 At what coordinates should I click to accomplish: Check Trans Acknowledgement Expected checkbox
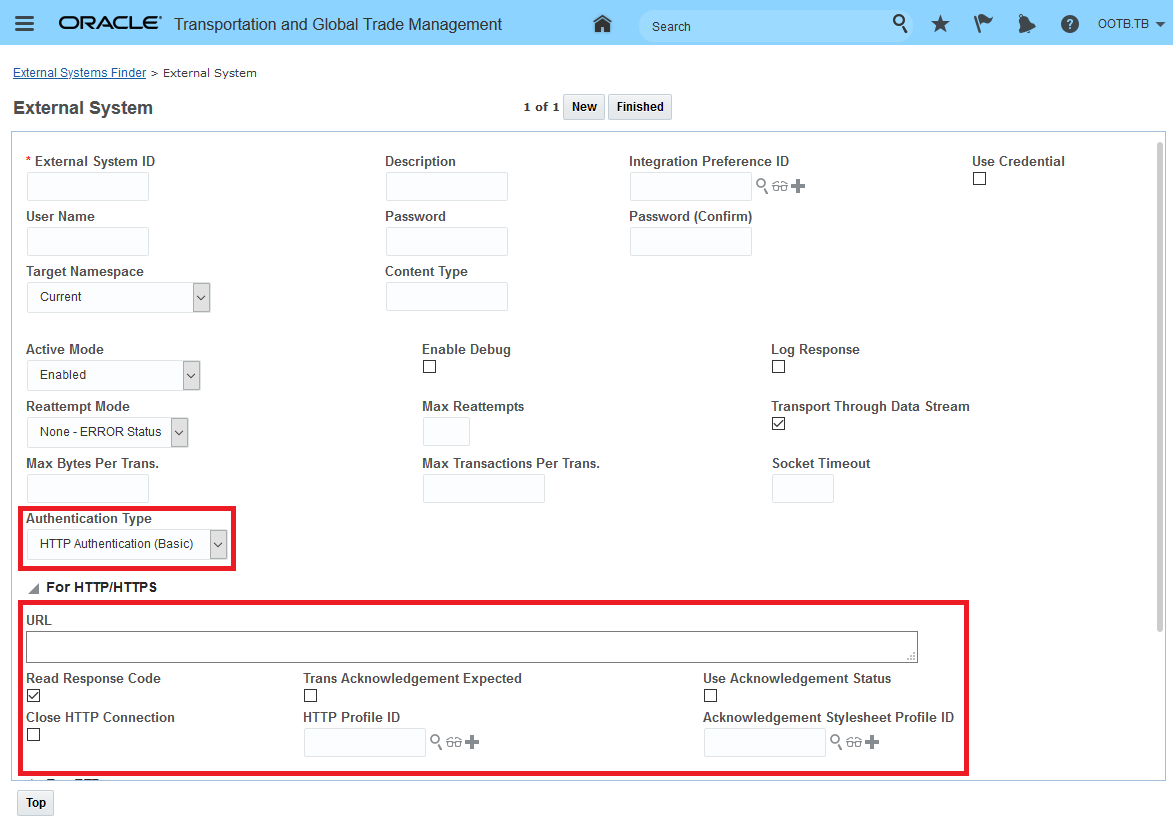point(310,696)
